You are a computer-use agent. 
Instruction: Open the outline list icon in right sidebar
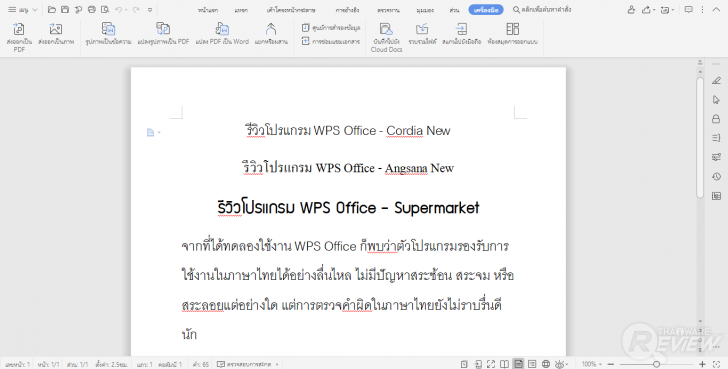pos(716,138)
